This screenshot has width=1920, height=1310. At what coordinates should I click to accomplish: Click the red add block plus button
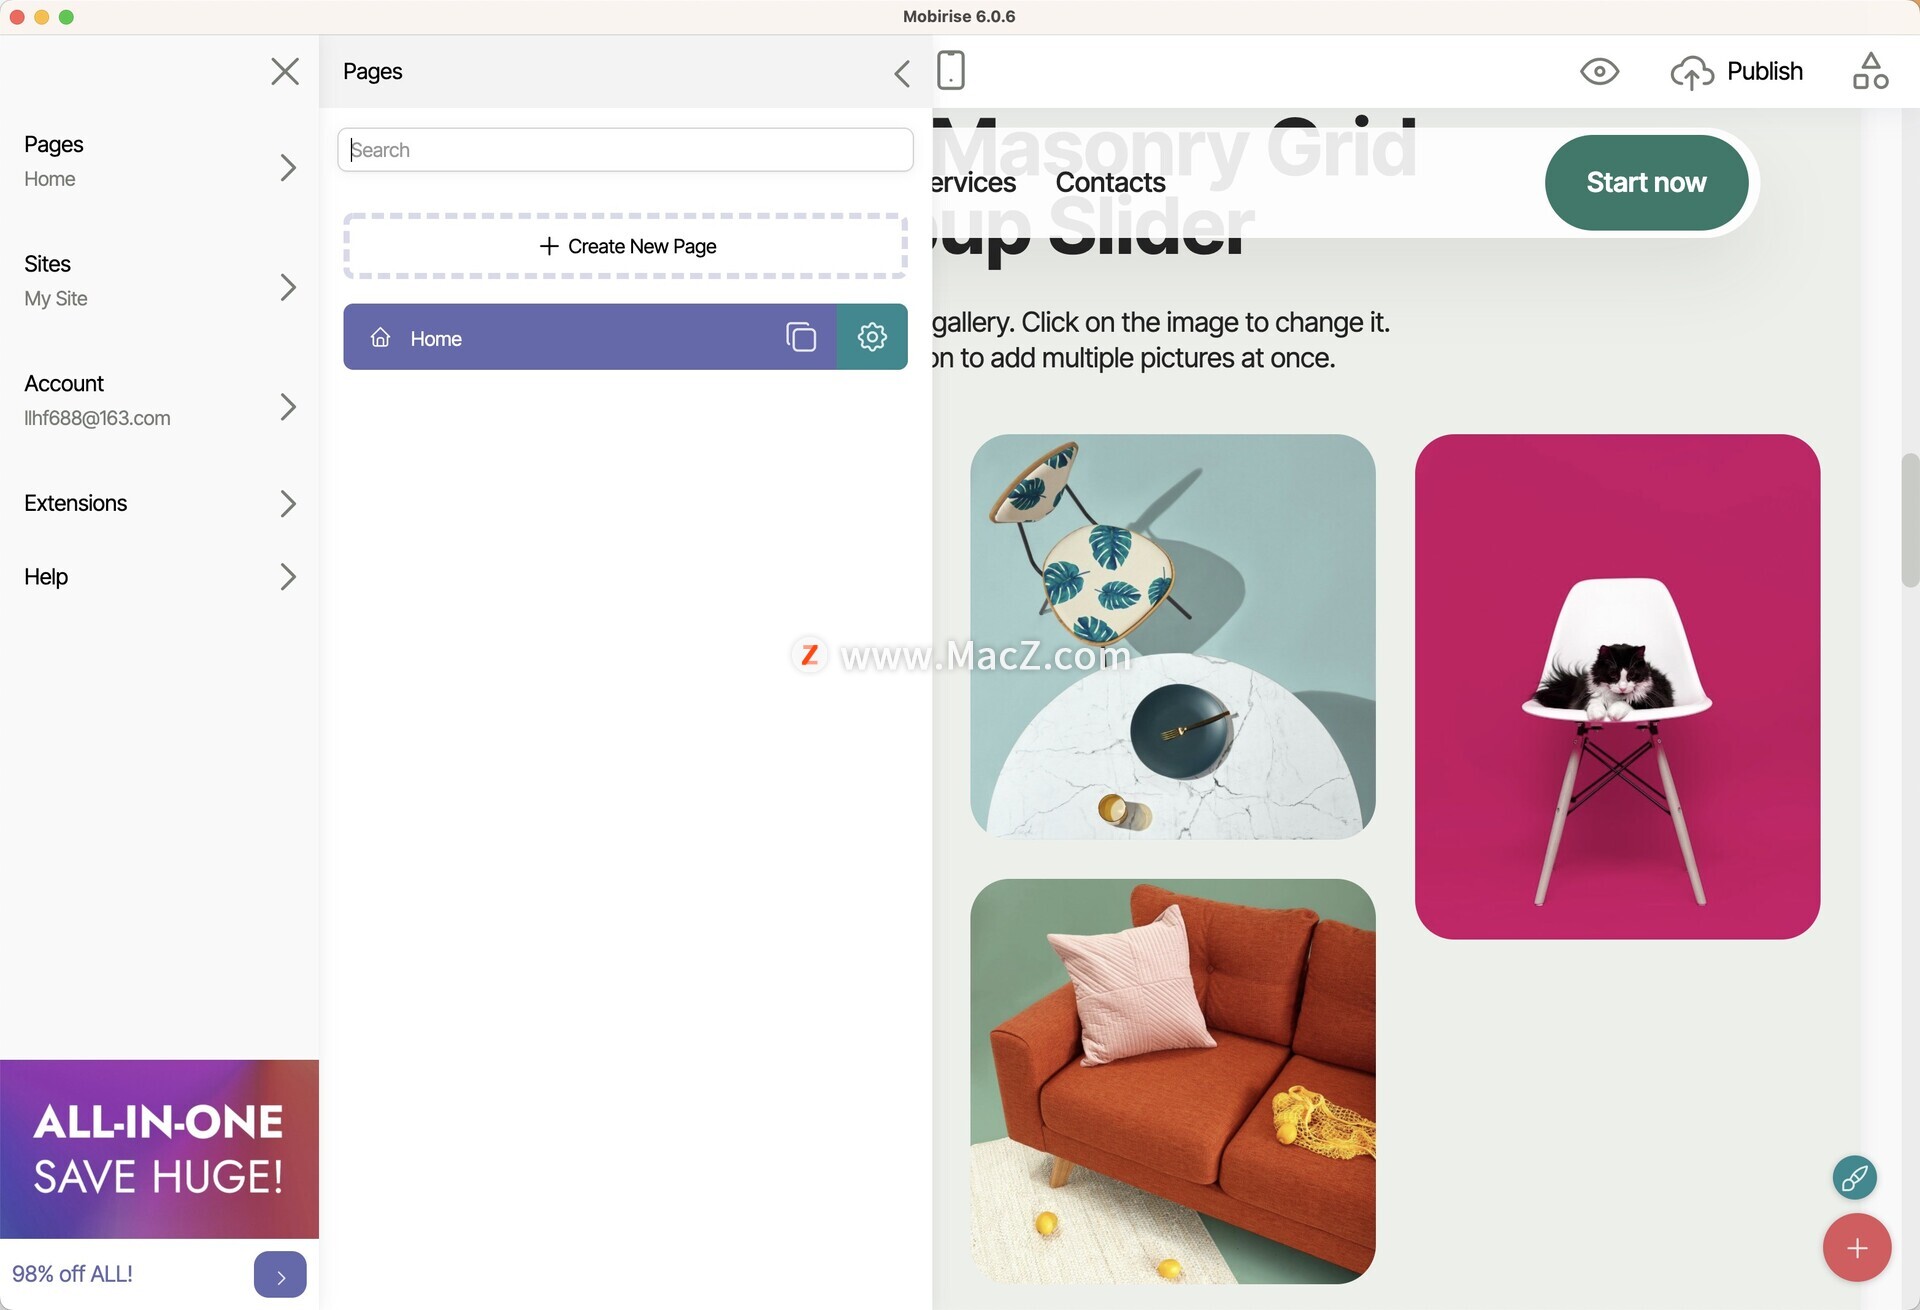1857,1247
